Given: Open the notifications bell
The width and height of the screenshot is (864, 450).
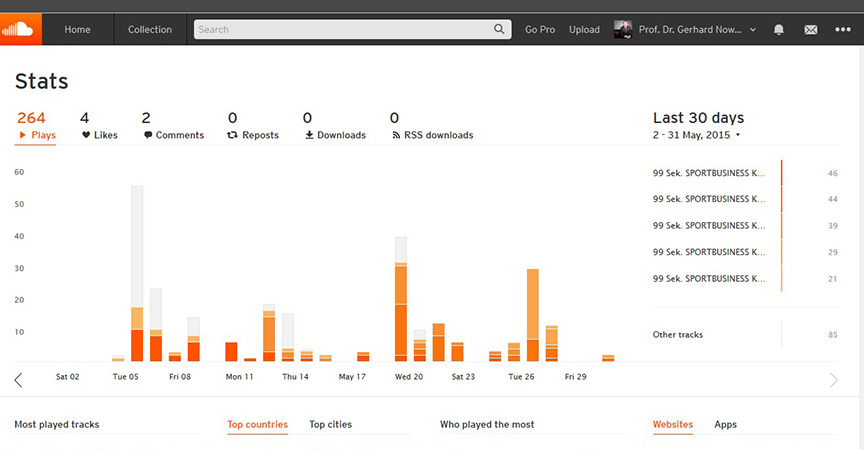Looking at the screenshot, I should 779,30.
